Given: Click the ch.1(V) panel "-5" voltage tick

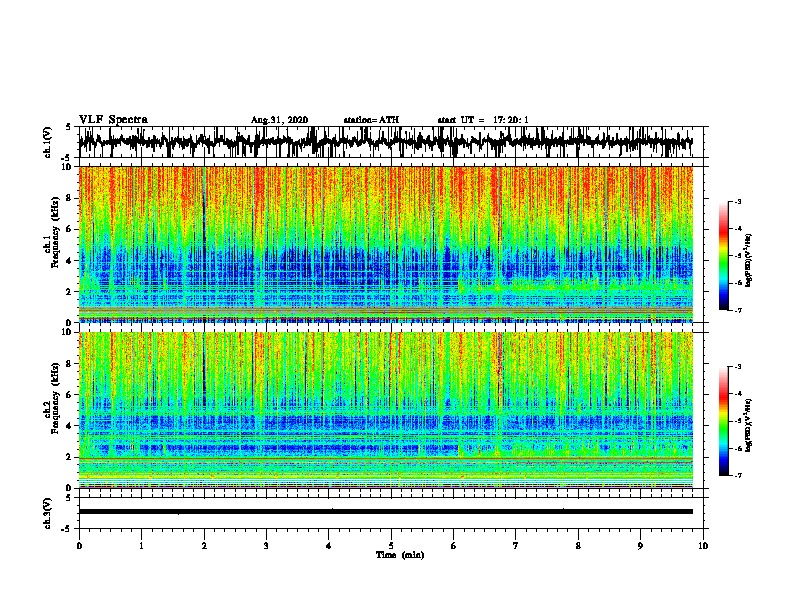Looking at the screenshot, I should click(x=67, y=158).
